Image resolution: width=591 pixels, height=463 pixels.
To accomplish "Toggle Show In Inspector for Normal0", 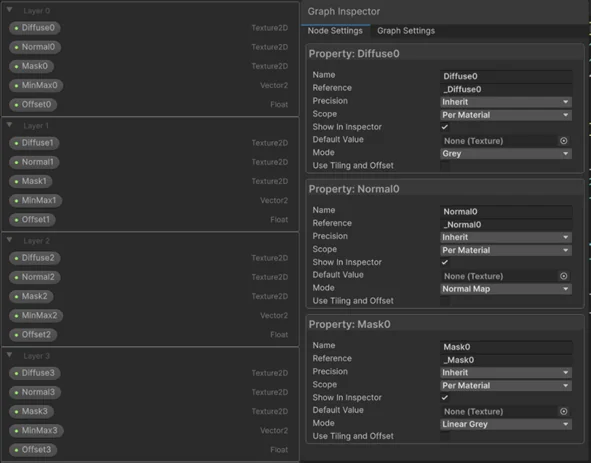I will [x=445, y=262].
